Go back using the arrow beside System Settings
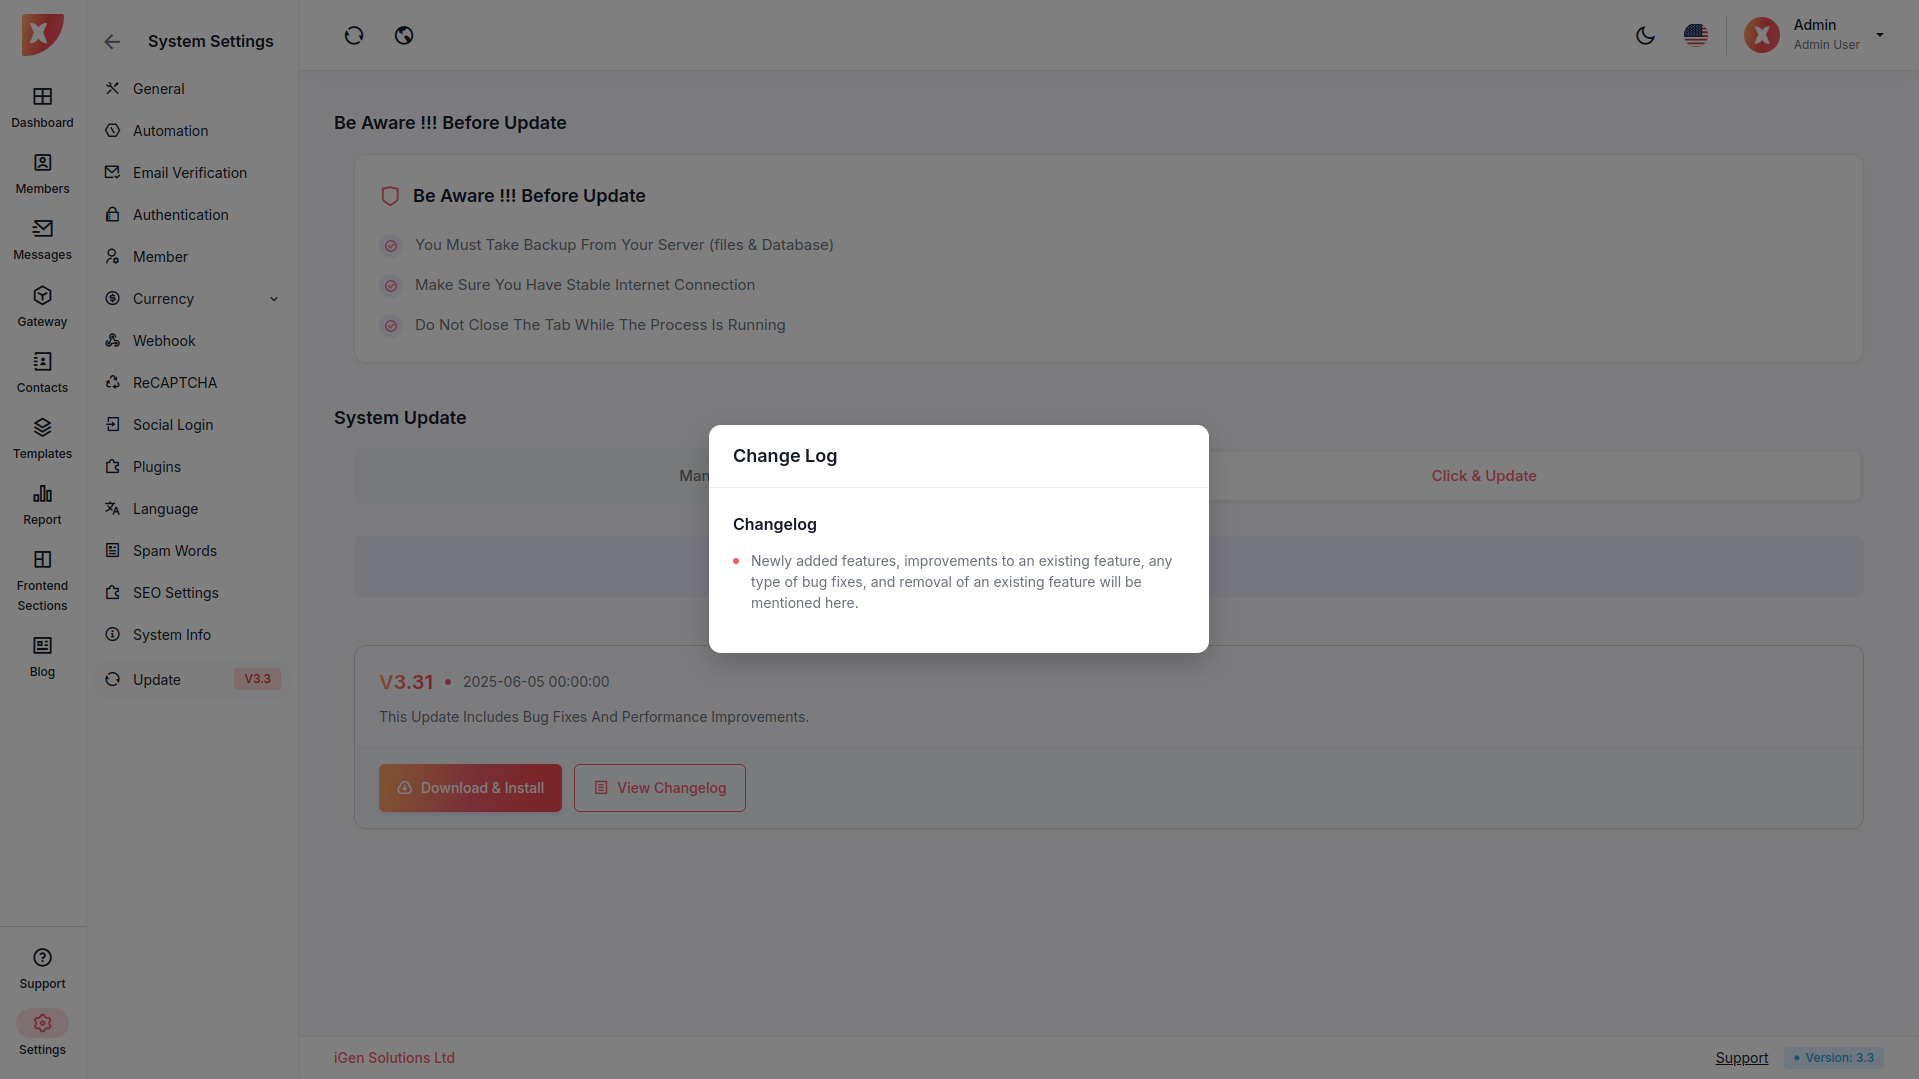This screenshot has width=1919, height=1079. point(112,42)
